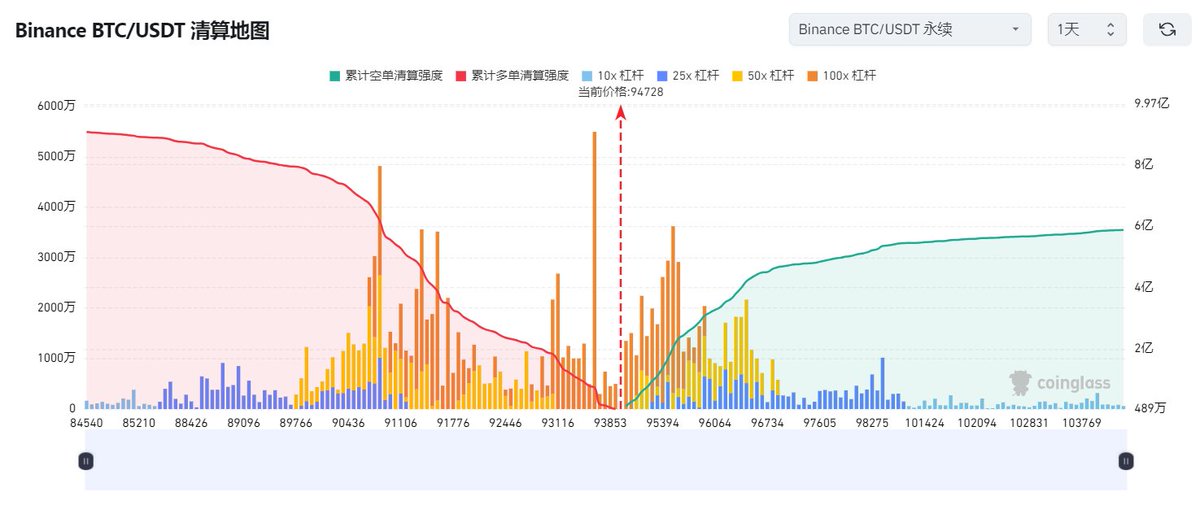Click the Binance BTC/USDT 清算地图 title
This screenshot has width=1200, height=505.
pyautogui.click(x=142, y=30)
